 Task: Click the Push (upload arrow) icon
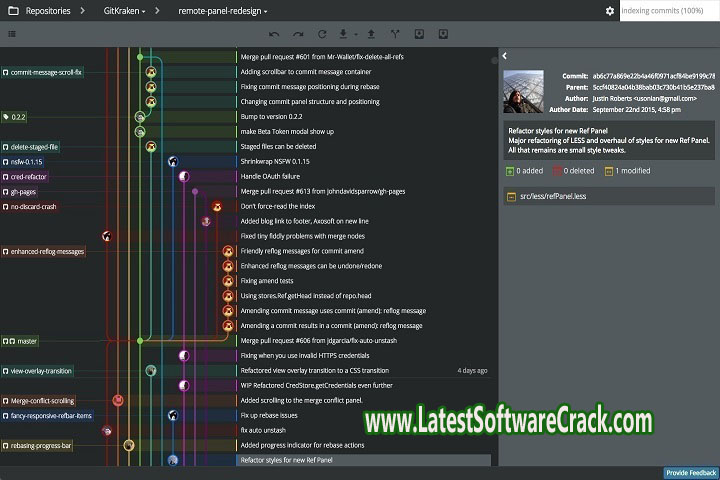pos(371,34)
